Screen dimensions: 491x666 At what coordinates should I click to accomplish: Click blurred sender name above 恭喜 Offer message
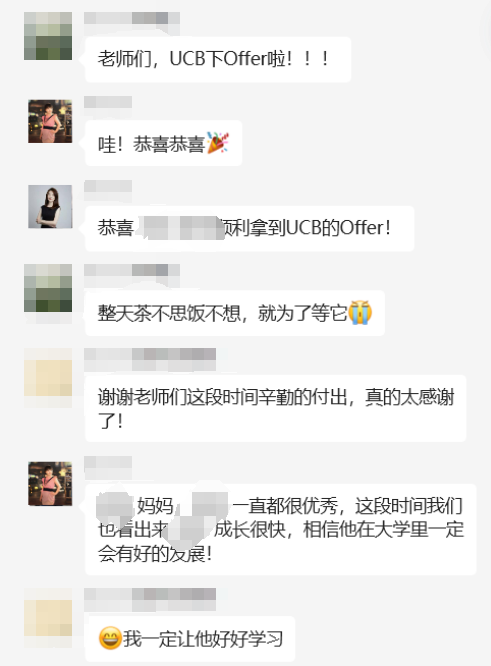tap(108, 186)
